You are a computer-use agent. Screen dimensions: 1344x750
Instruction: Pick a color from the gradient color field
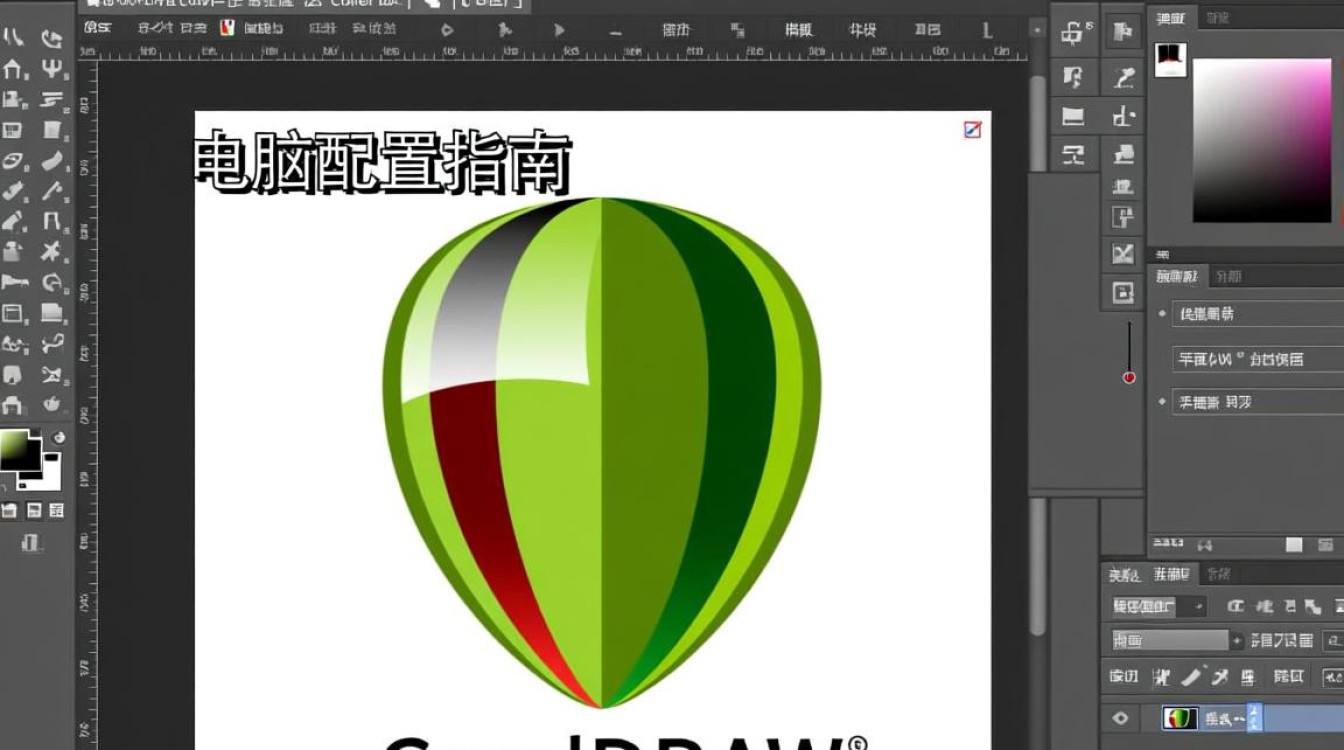[1260, 140]
